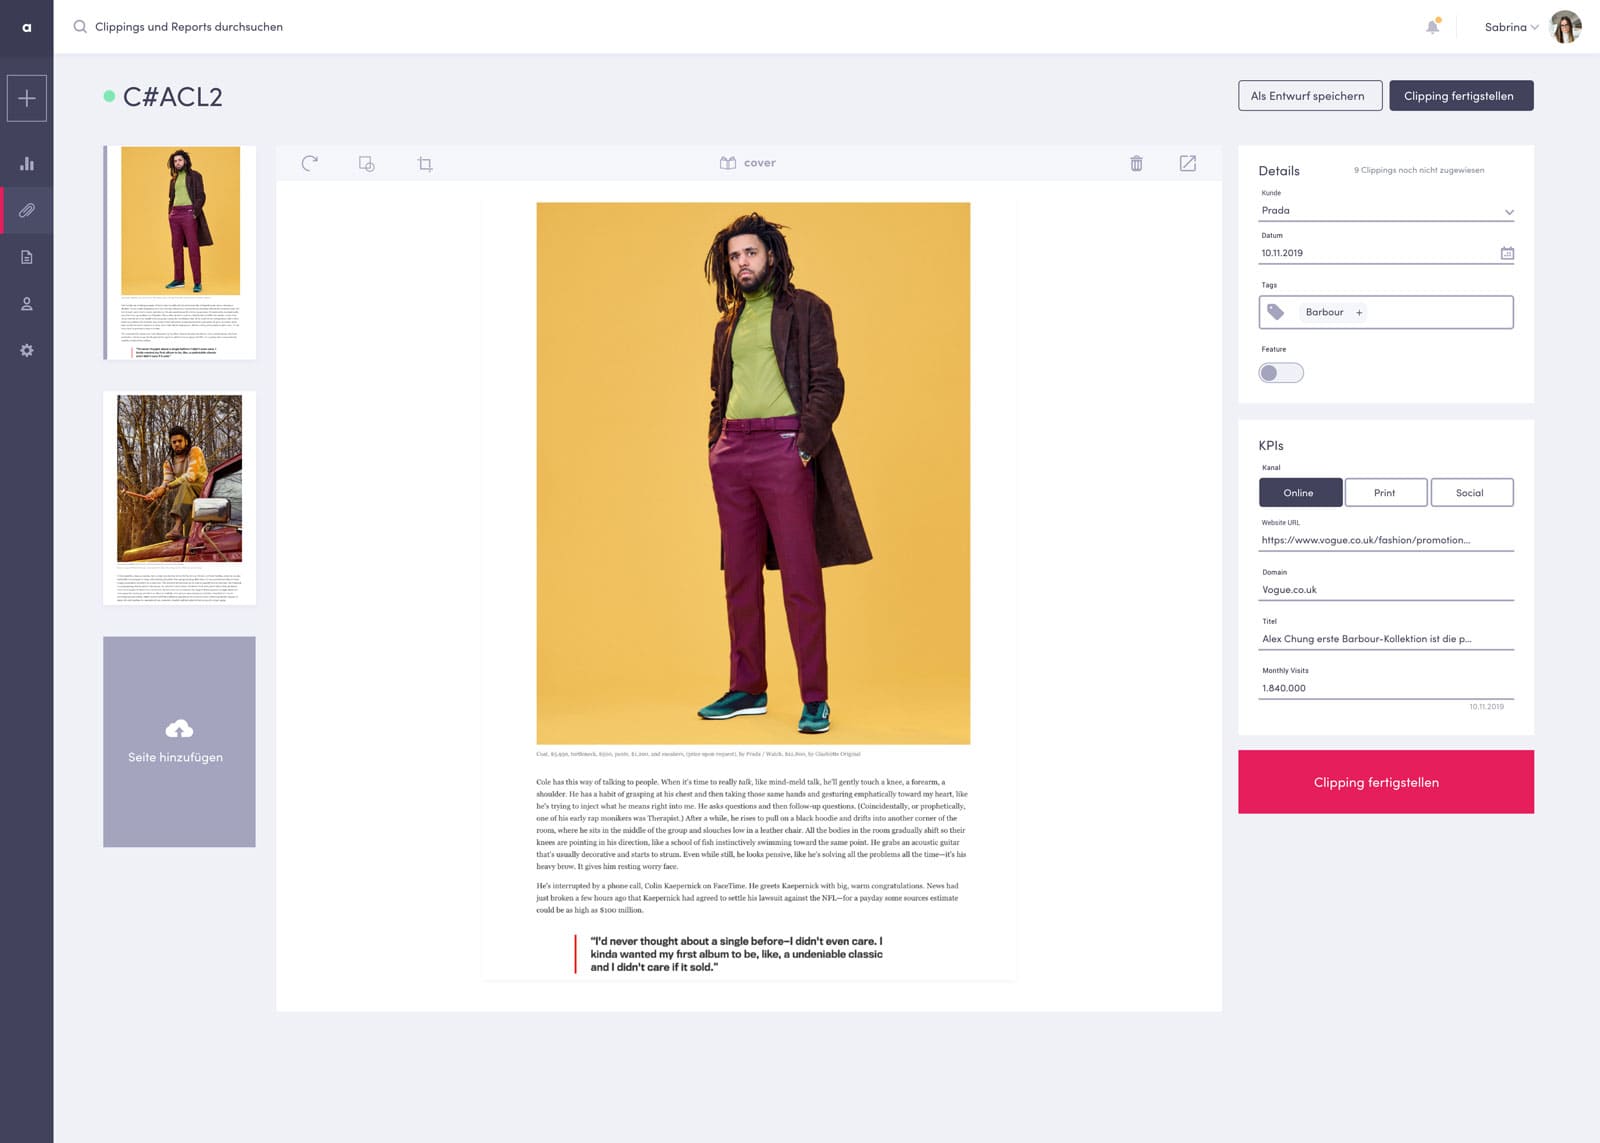The width and height of the screenshot is (1600, 1143).
Task: Select the crop tool
Action: pyautogui.click(x=425, y=163)
